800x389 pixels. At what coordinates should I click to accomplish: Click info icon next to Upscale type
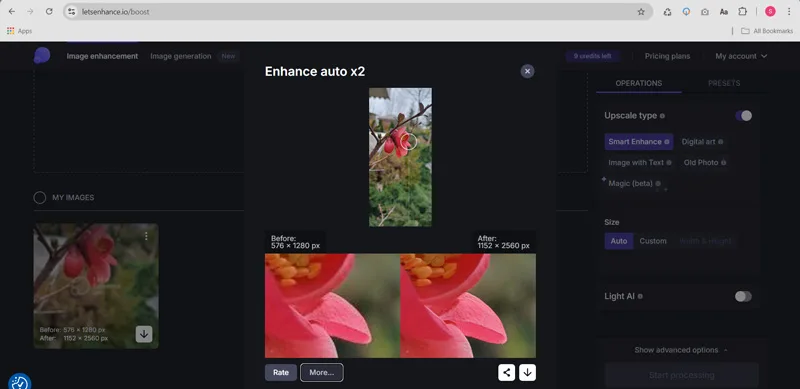click(x=662, y=116)
